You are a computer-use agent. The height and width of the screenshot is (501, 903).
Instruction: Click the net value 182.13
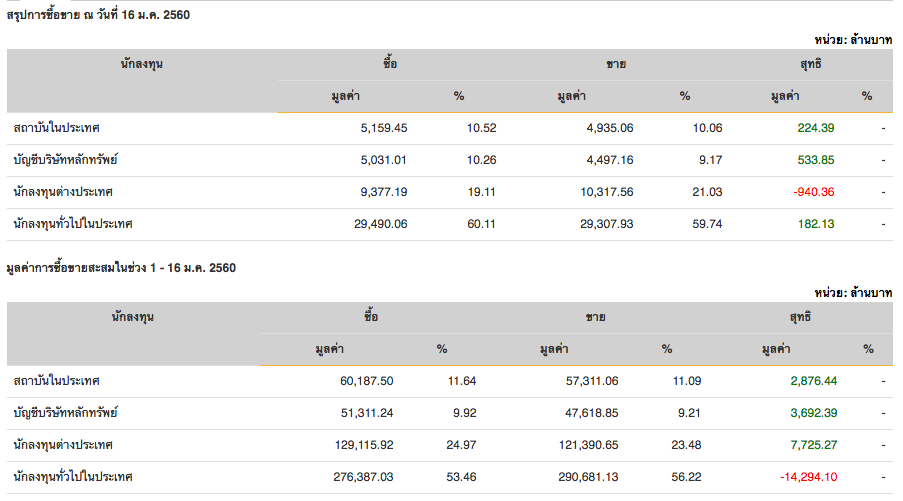click(816, 224)
